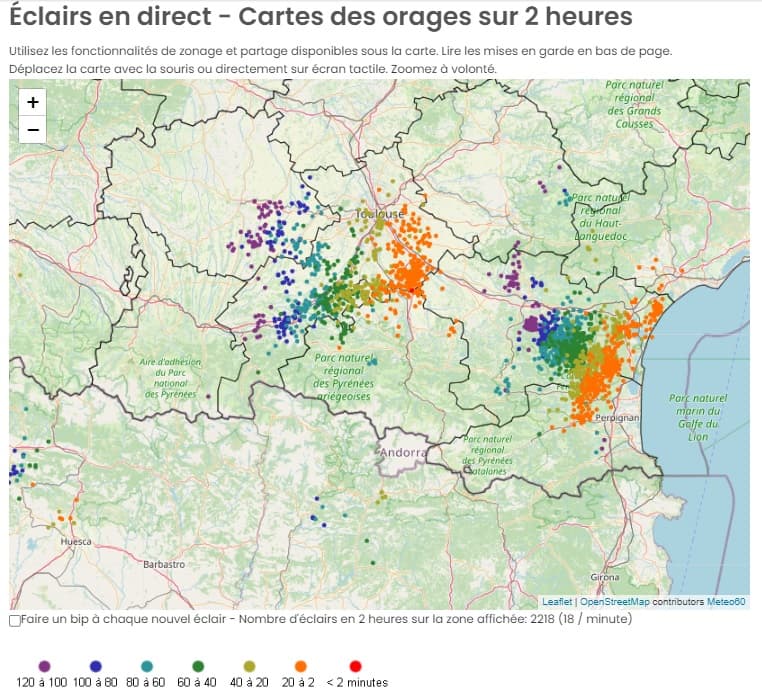Click the olive 40 à 20 legend dot
762x696 pixels.
[x=249, y=666]
